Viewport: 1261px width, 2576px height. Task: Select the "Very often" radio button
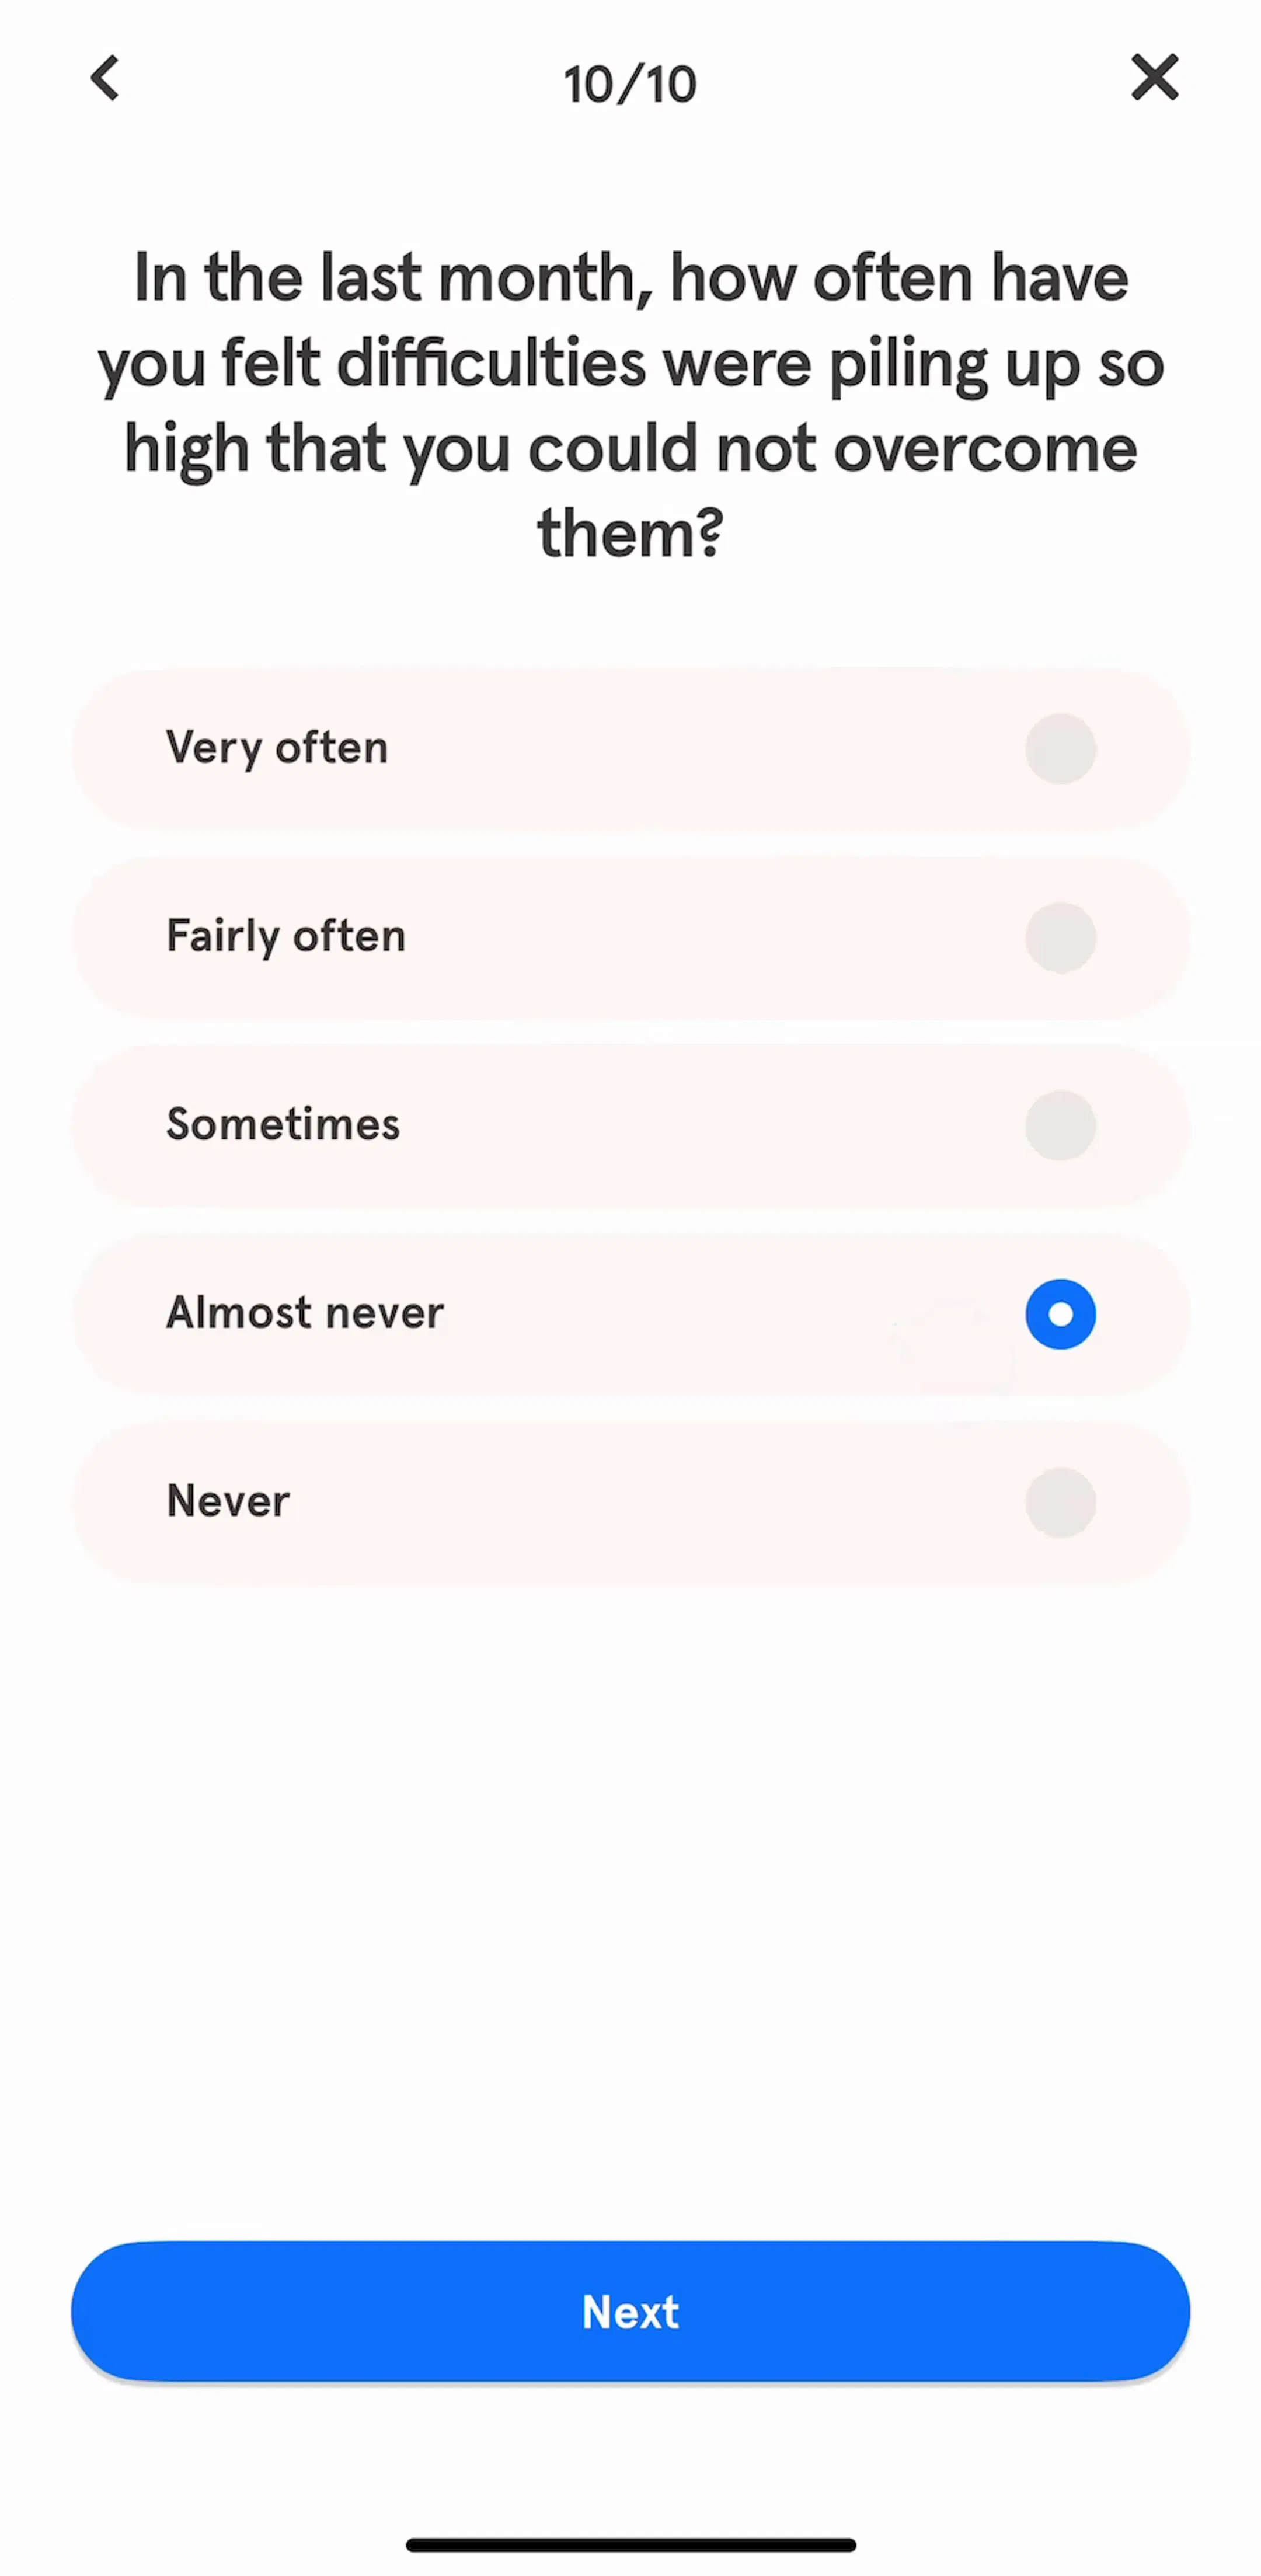tap(1060, 748)
